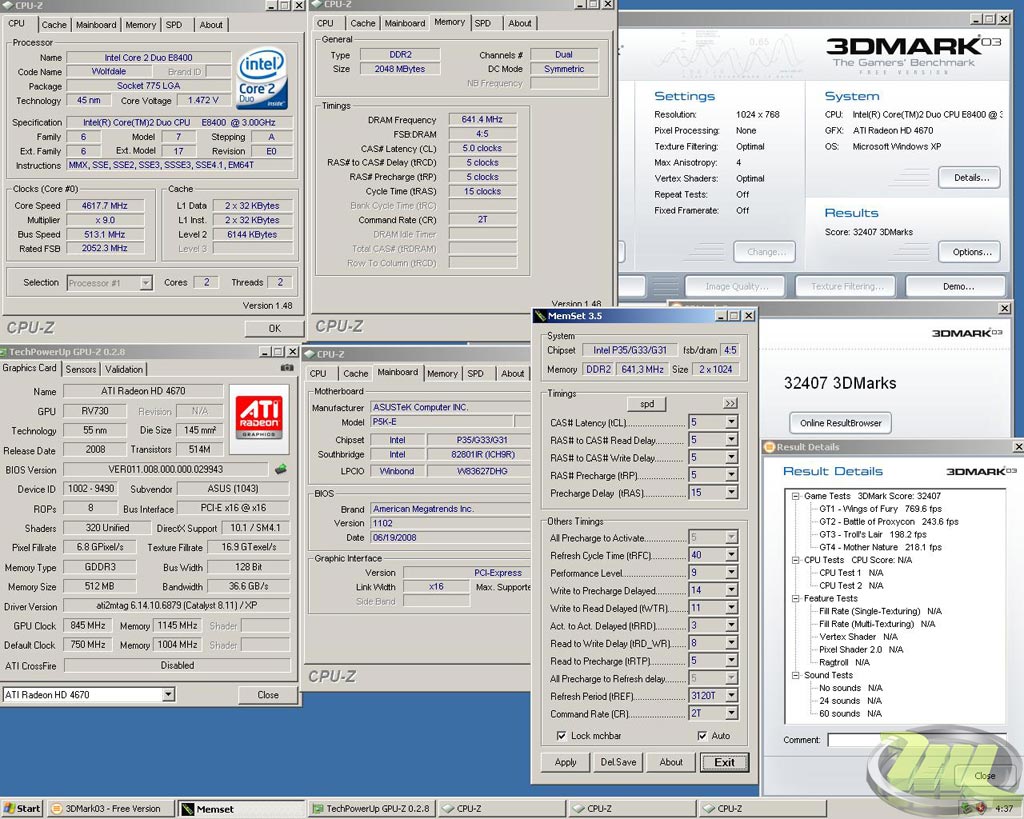Click the Online ResultBrowser button
Image resolution: width=1024 pixels, height=819 pixels.
(840, 423)
